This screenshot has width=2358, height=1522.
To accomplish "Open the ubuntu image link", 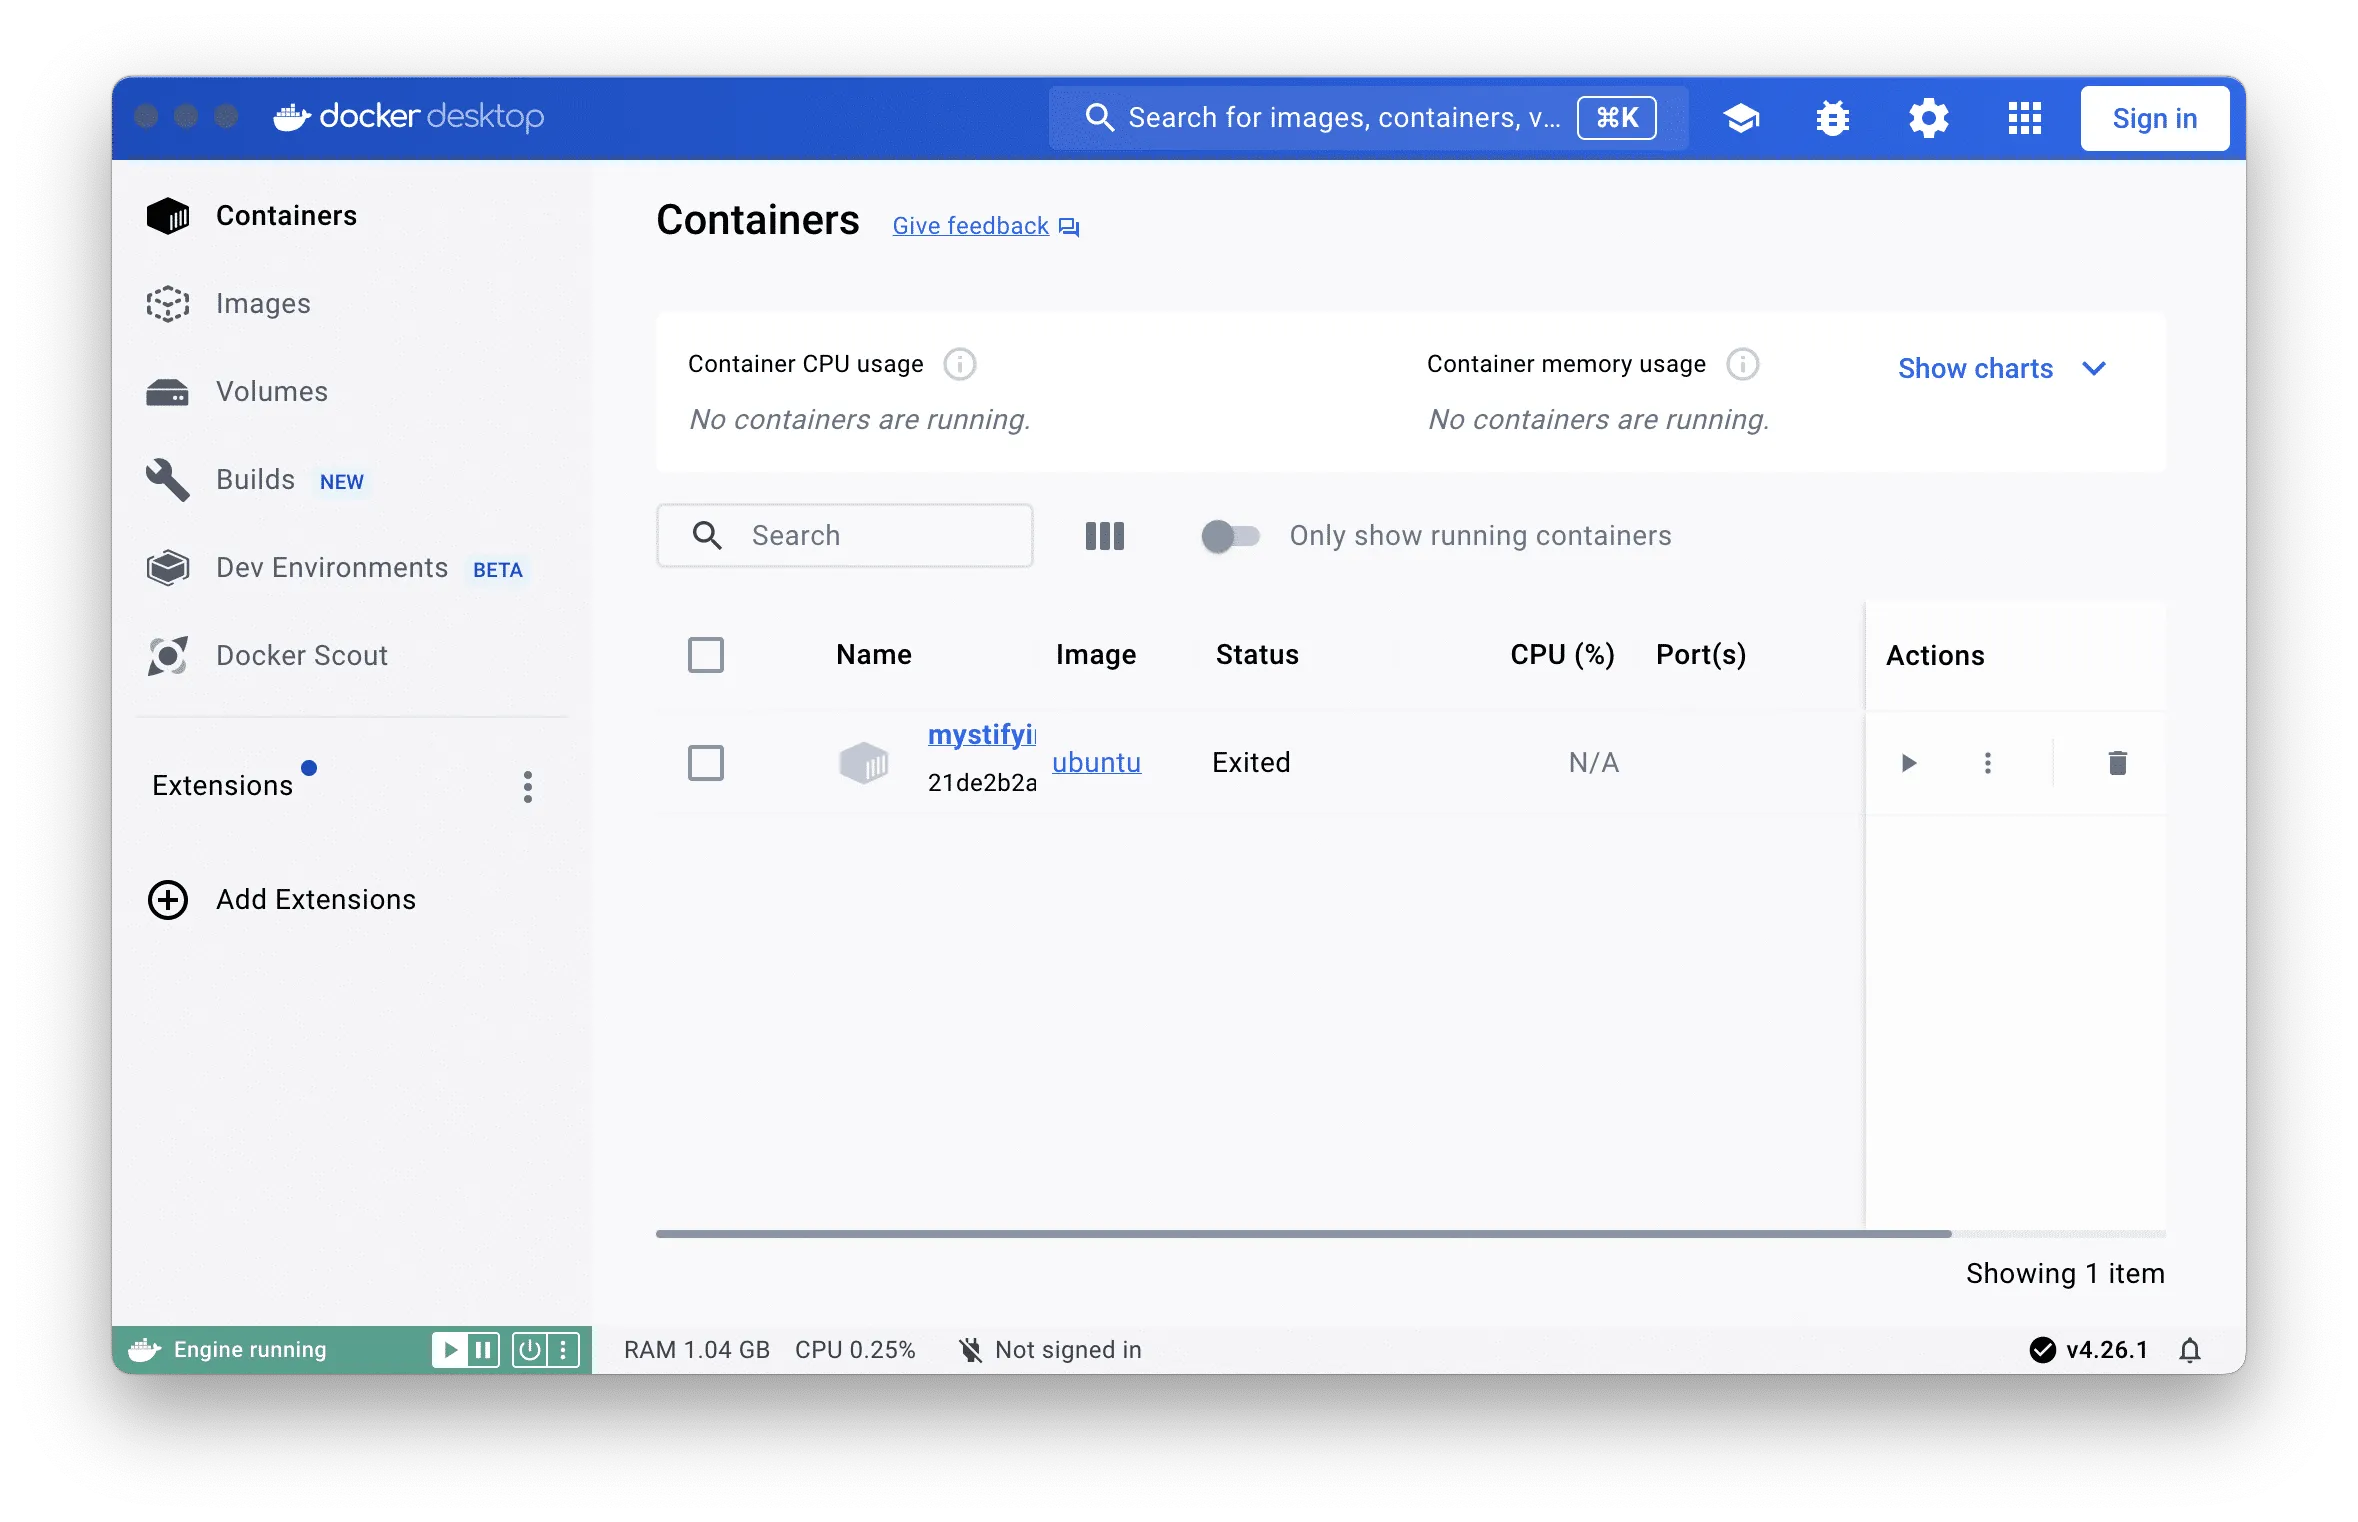I will coord(1096,763).
